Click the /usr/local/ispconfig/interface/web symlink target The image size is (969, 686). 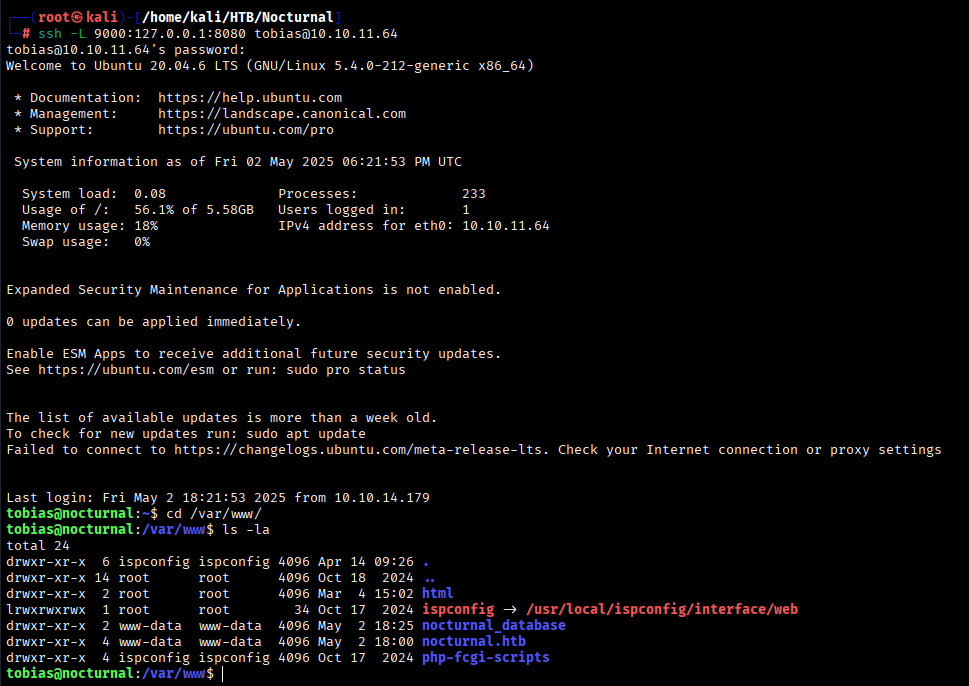tap(661, 609)
